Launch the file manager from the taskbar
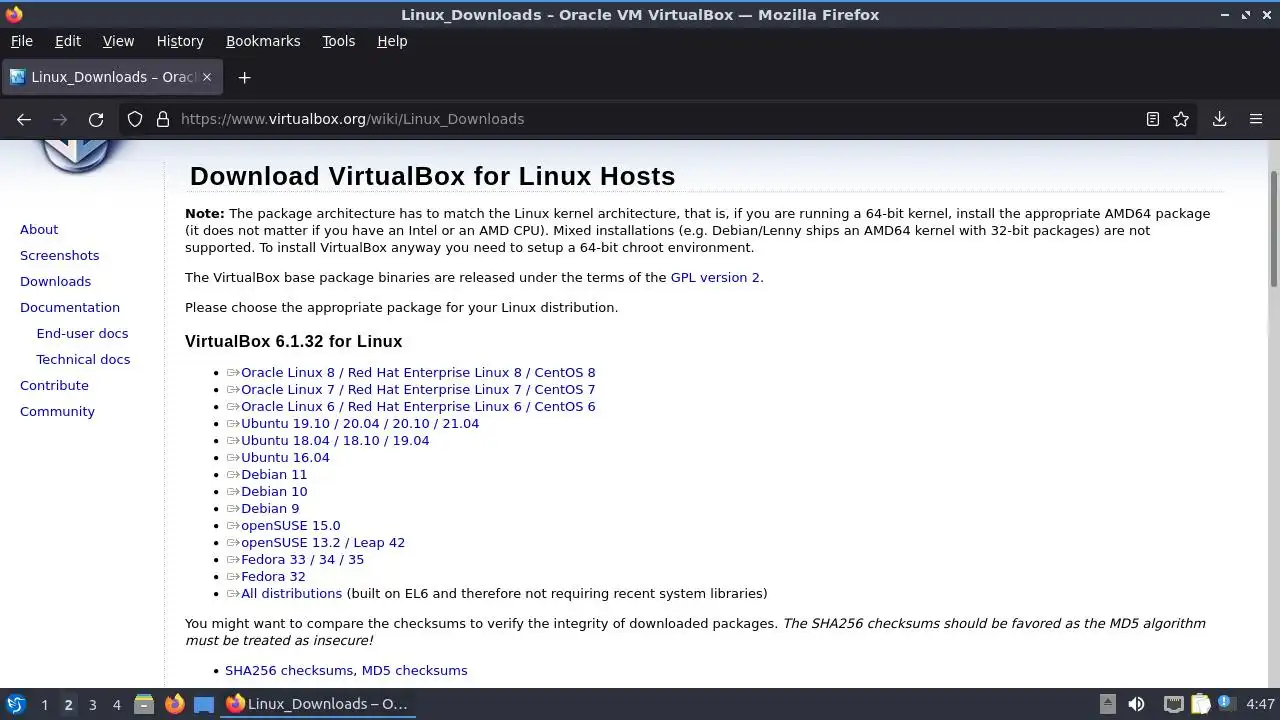This screenshot has height=720, width=1280. 143,704
